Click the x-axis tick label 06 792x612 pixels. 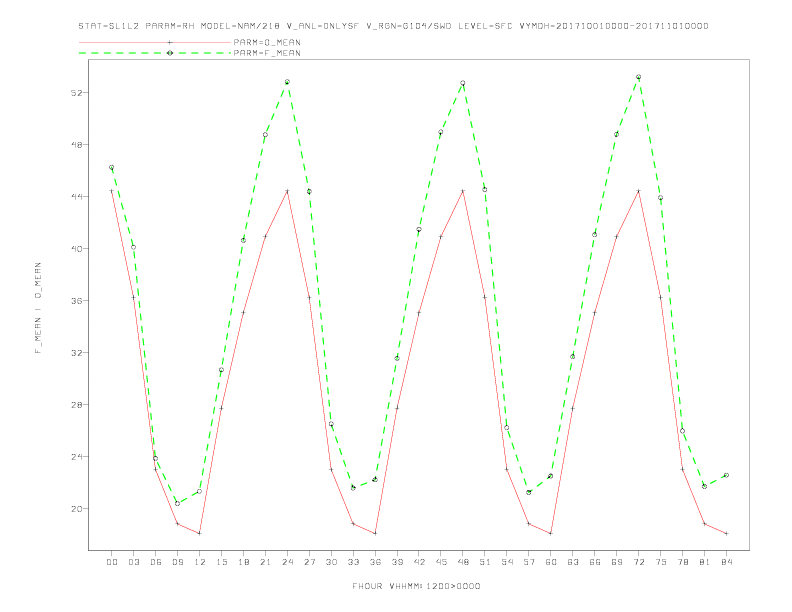156,562
